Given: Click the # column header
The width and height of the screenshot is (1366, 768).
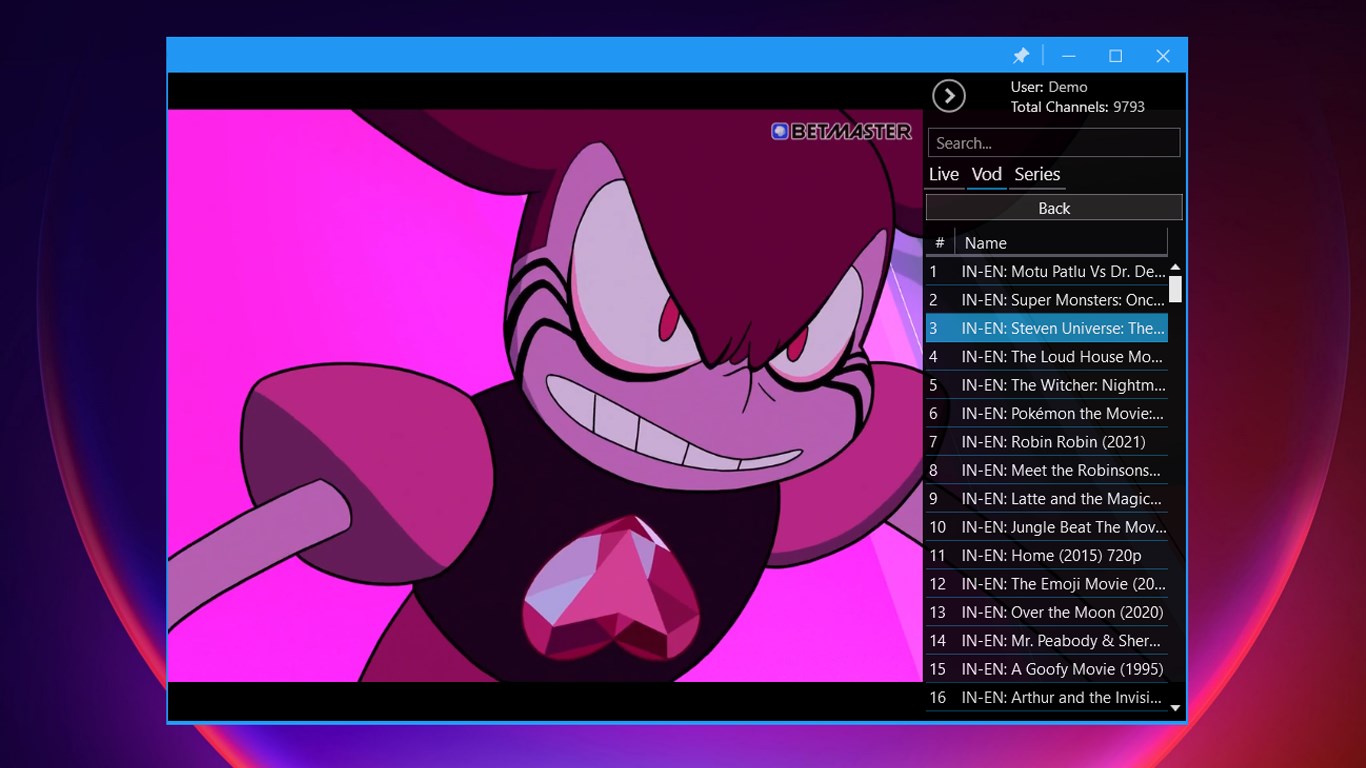Looking at the screenshot, I should [940, 242].
